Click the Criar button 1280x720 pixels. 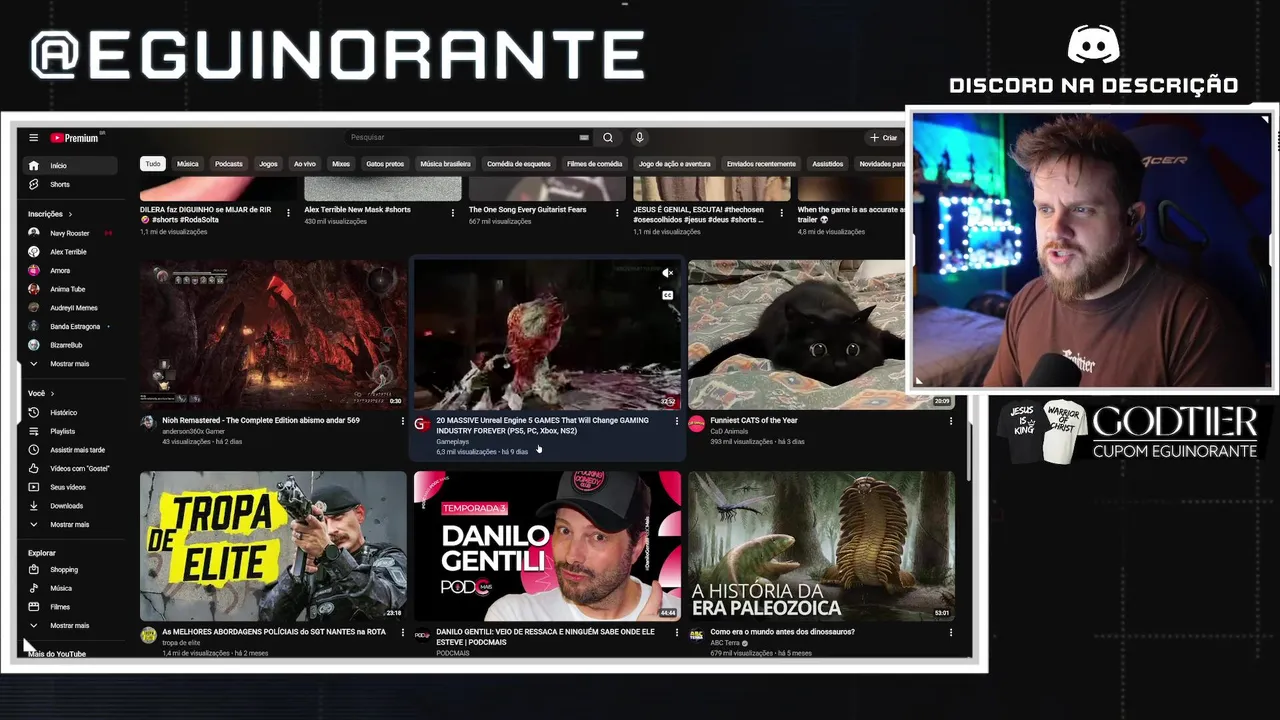[x=884, y=138]
